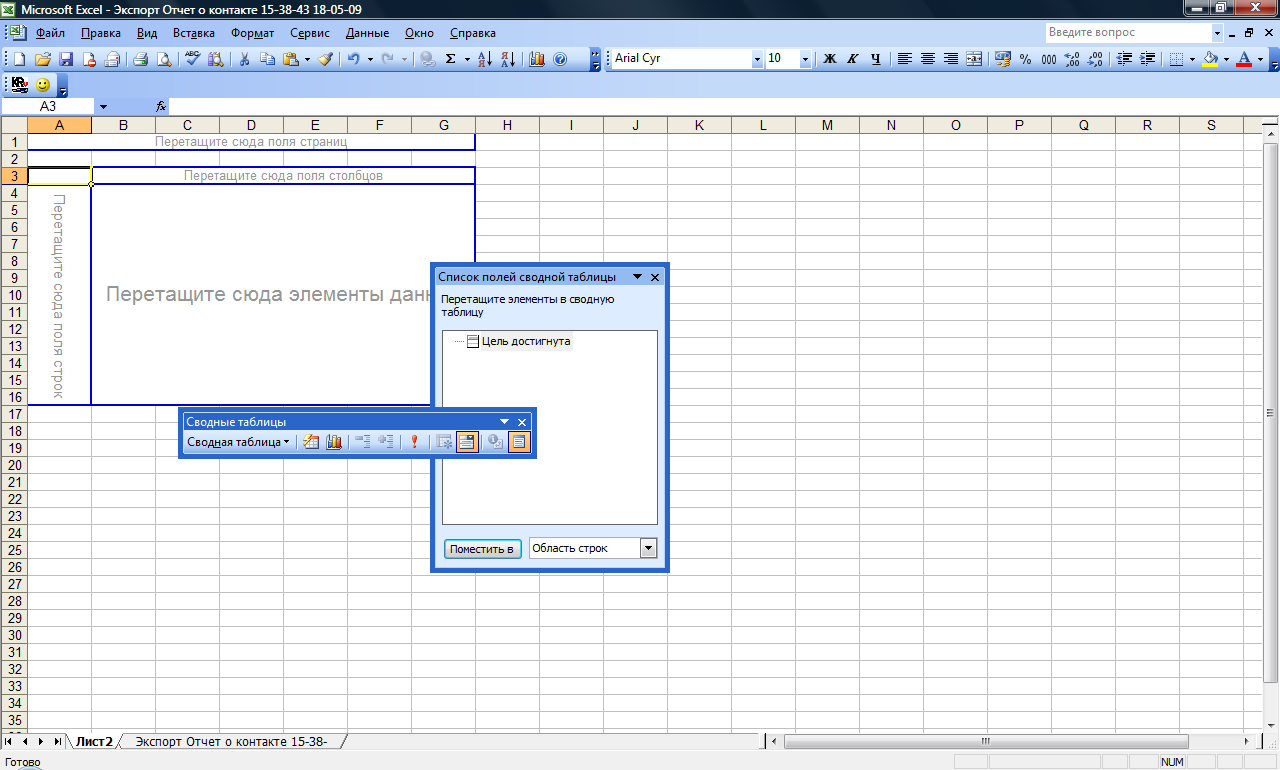Select column header H
Viewport: 1280px width, 770px height.
click(x=507, y=125)
